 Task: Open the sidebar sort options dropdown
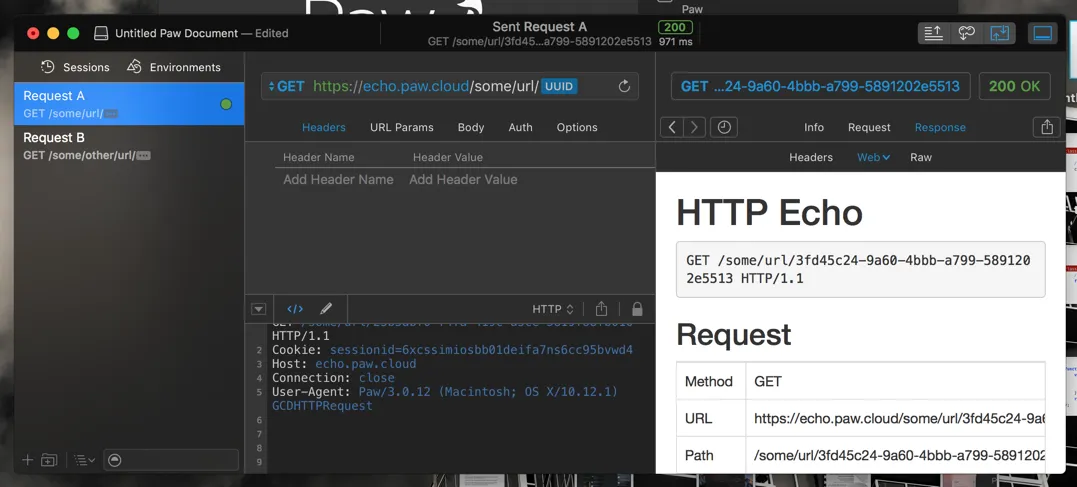coord(84,460)
